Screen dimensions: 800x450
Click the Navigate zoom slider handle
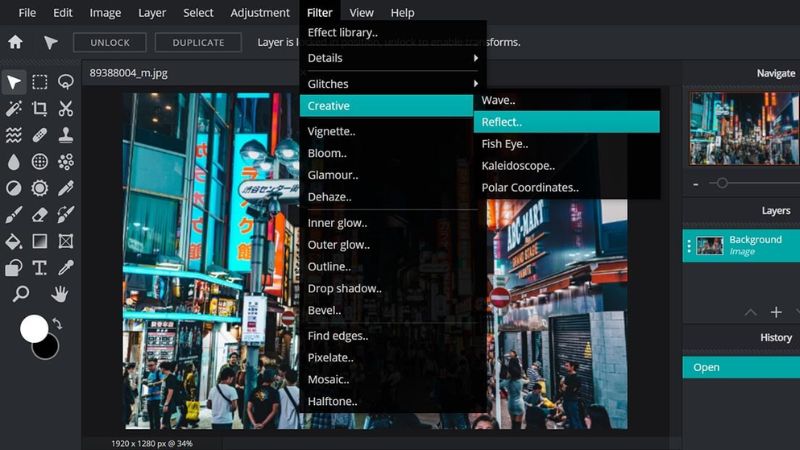click(719, 183)
